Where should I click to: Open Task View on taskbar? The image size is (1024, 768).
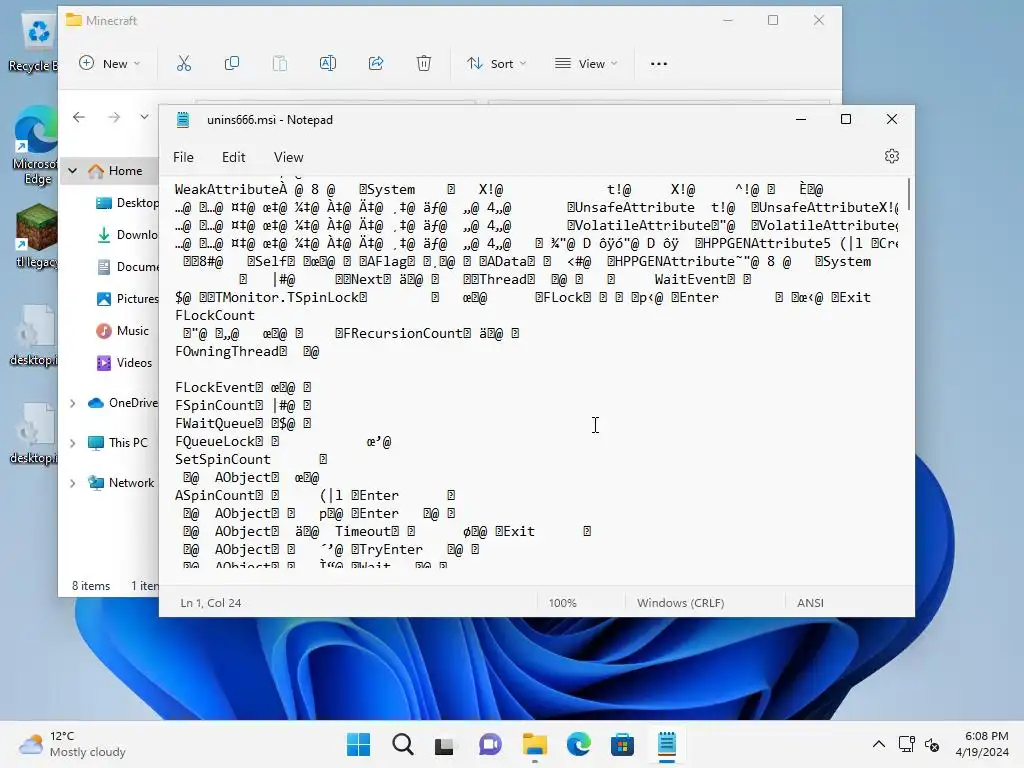445,744
